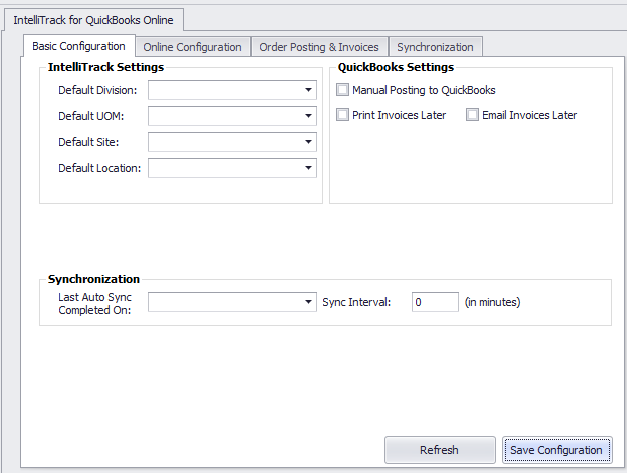
Task: Click the Sync Interval label
Action: (x=357, y=302)
